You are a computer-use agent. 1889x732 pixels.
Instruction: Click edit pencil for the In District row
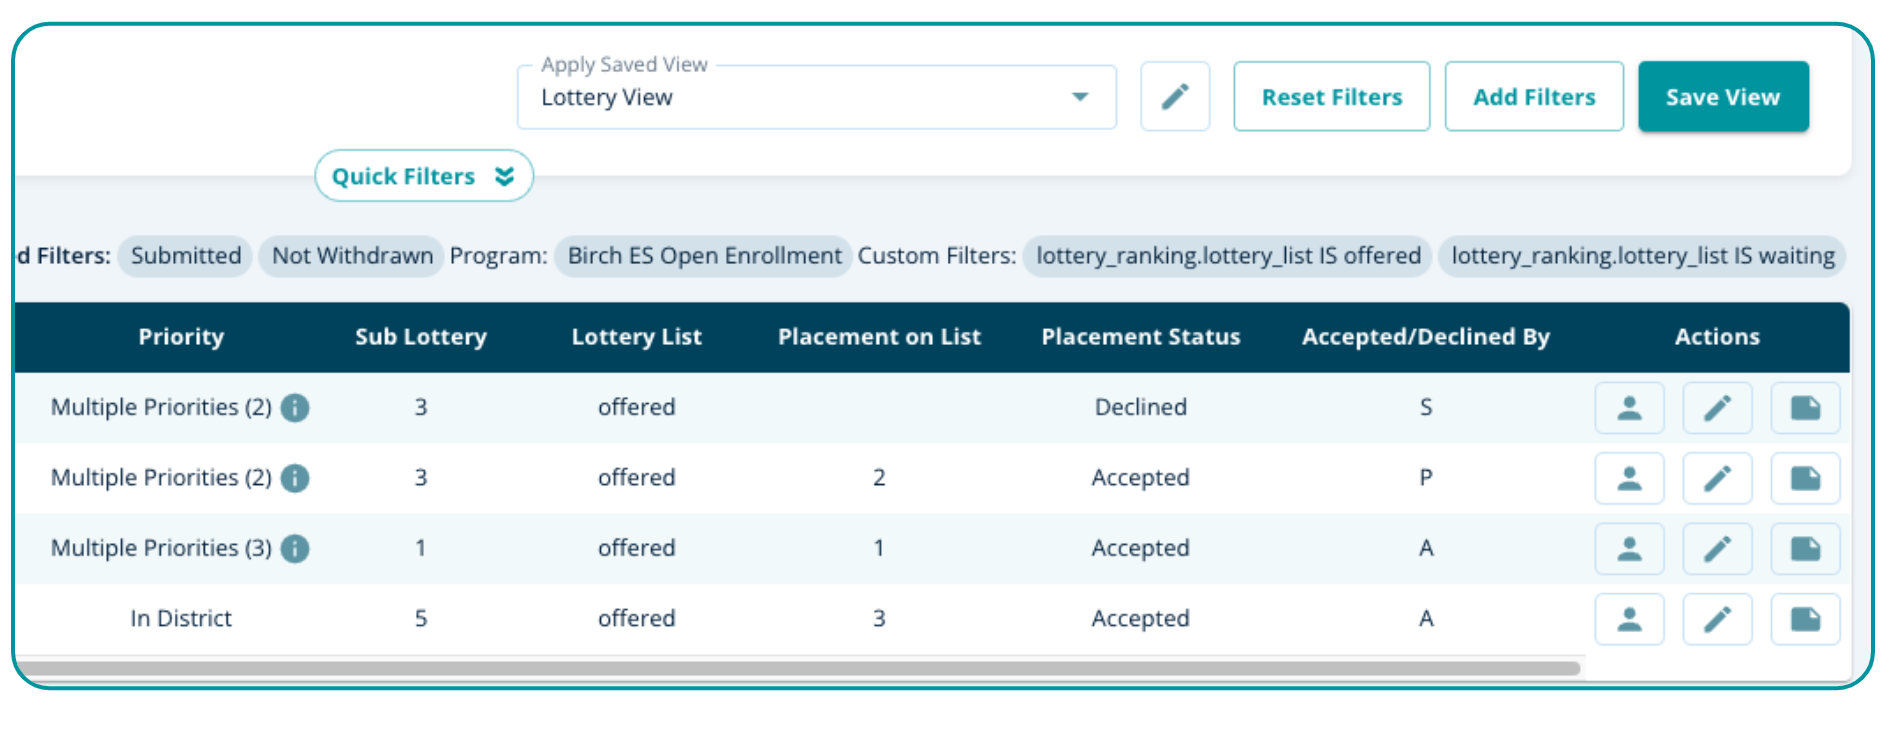coord(1716,619)
